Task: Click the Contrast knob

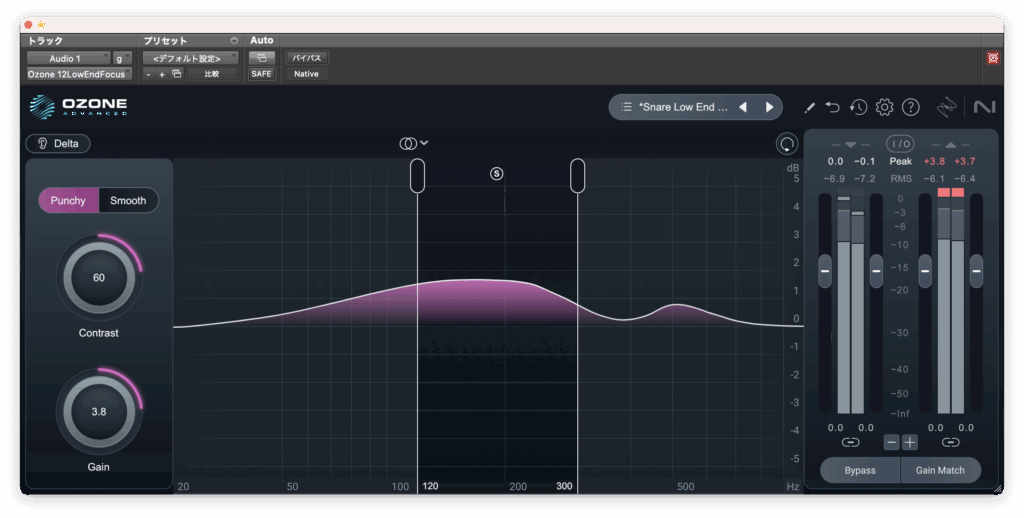Action: pyautogui.click(x=99, y=278)
